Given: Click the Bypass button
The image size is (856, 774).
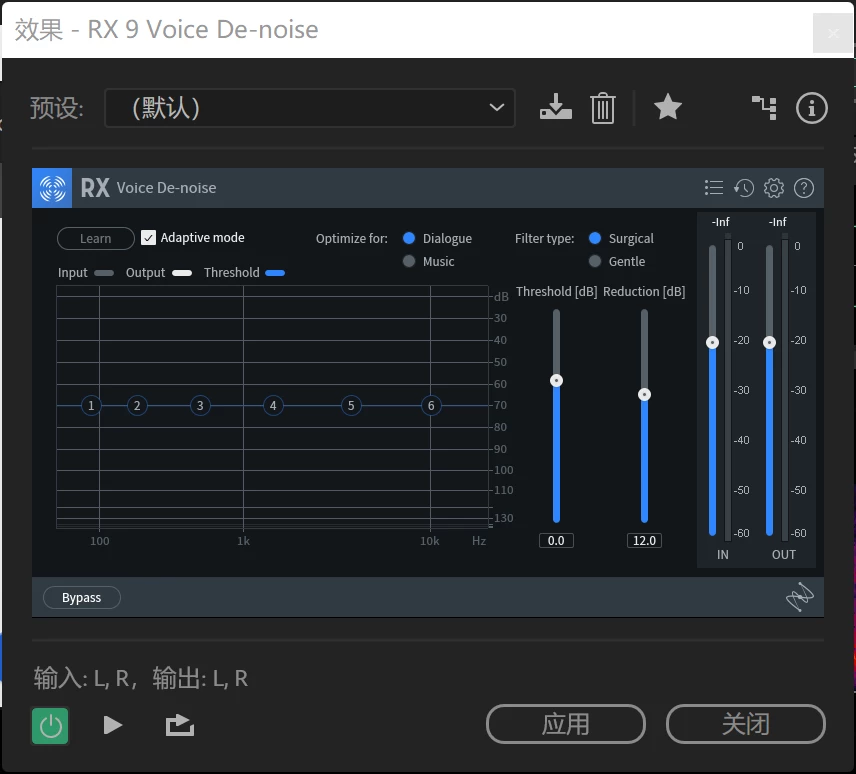Looking at the screenshot, I should tap(81, 597).
